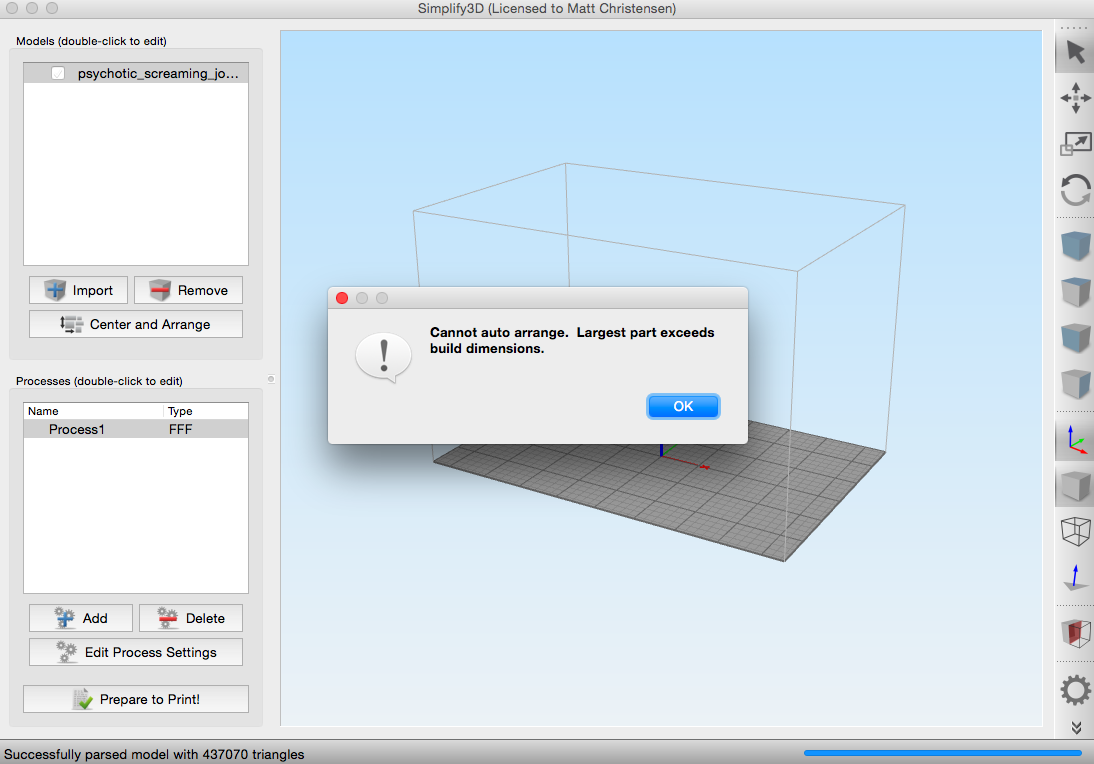Activate the four-arrow translate models tool
The width and height of the screenshot is (1094, 764).
click(1075, 98)
